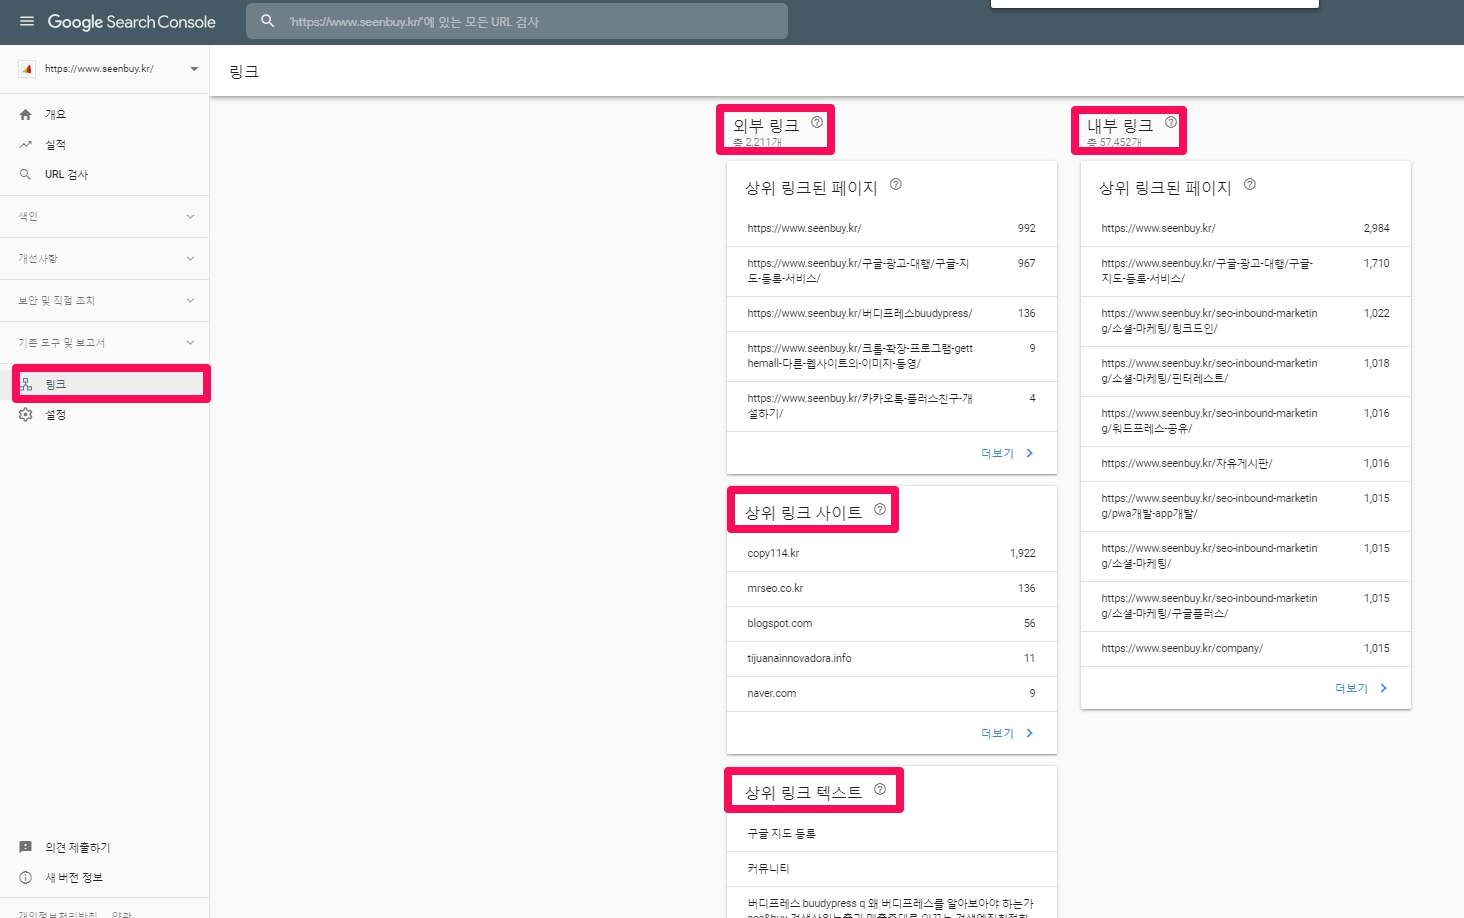Select the copy114.kr linking site row
This screenshot has width=1464, height=918.
[x=890, y=553]
